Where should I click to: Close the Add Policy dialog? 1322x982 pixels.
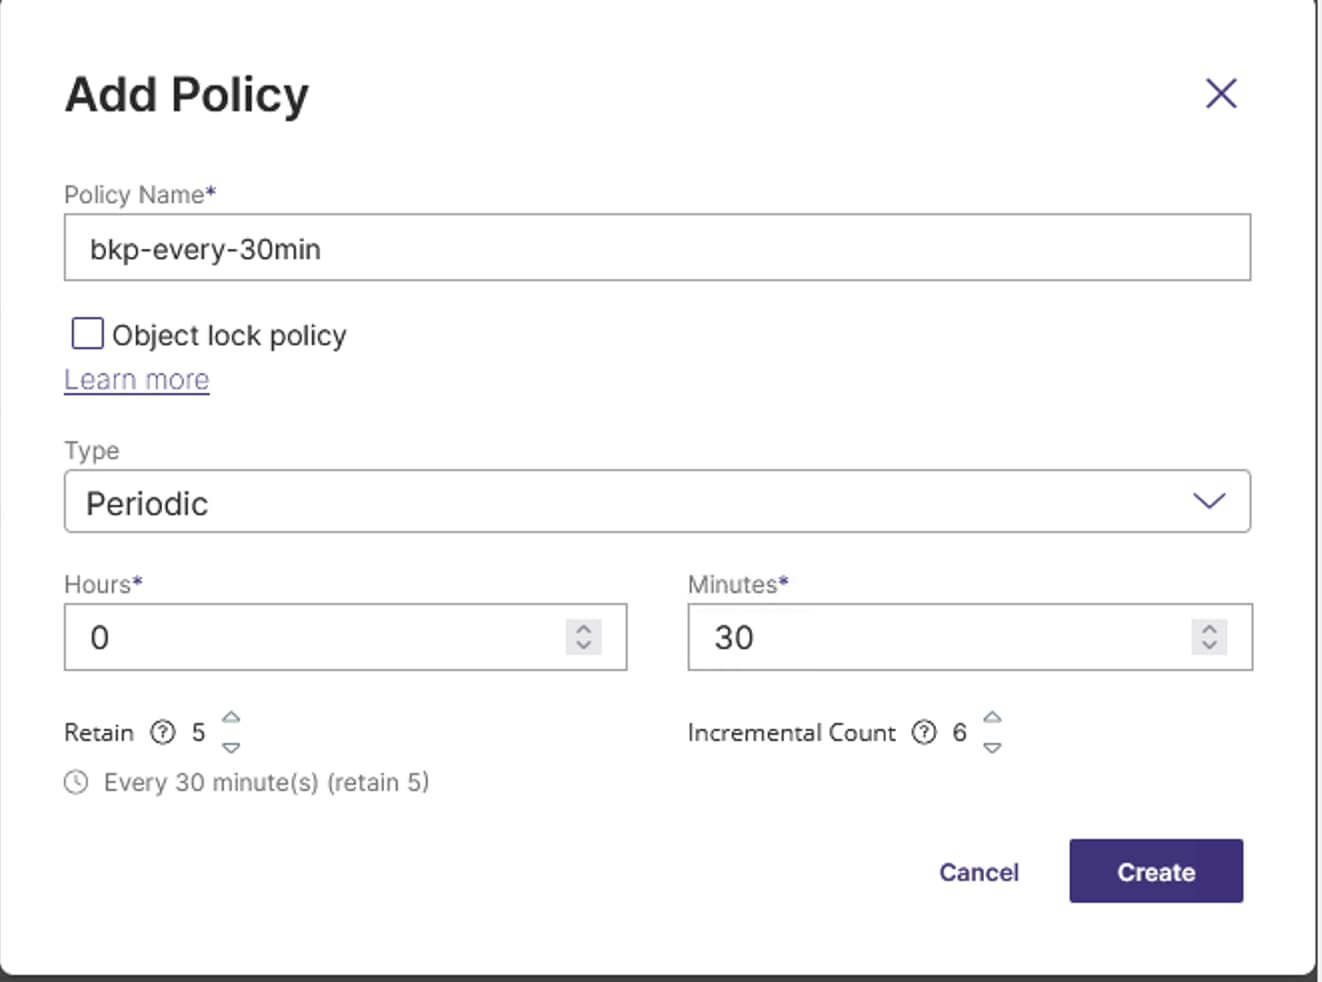click(x=1221, y=93)
